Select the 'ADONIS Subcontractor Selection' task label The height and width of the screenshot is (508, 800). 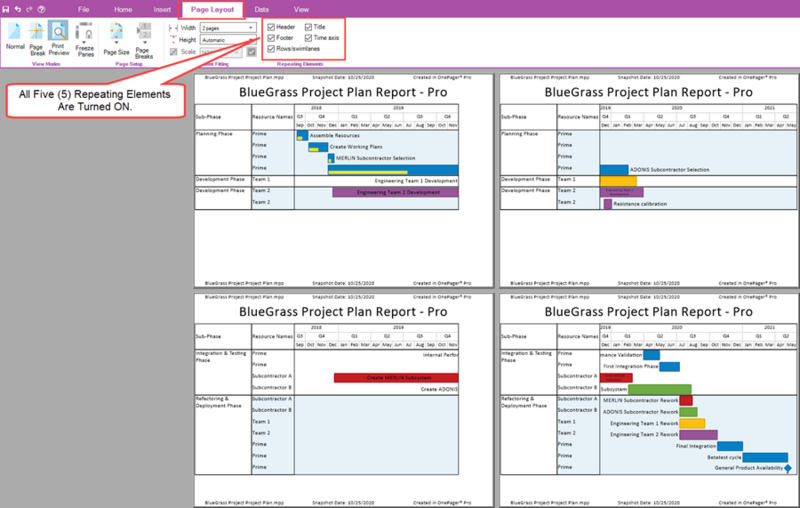click(x=669, y=170)
